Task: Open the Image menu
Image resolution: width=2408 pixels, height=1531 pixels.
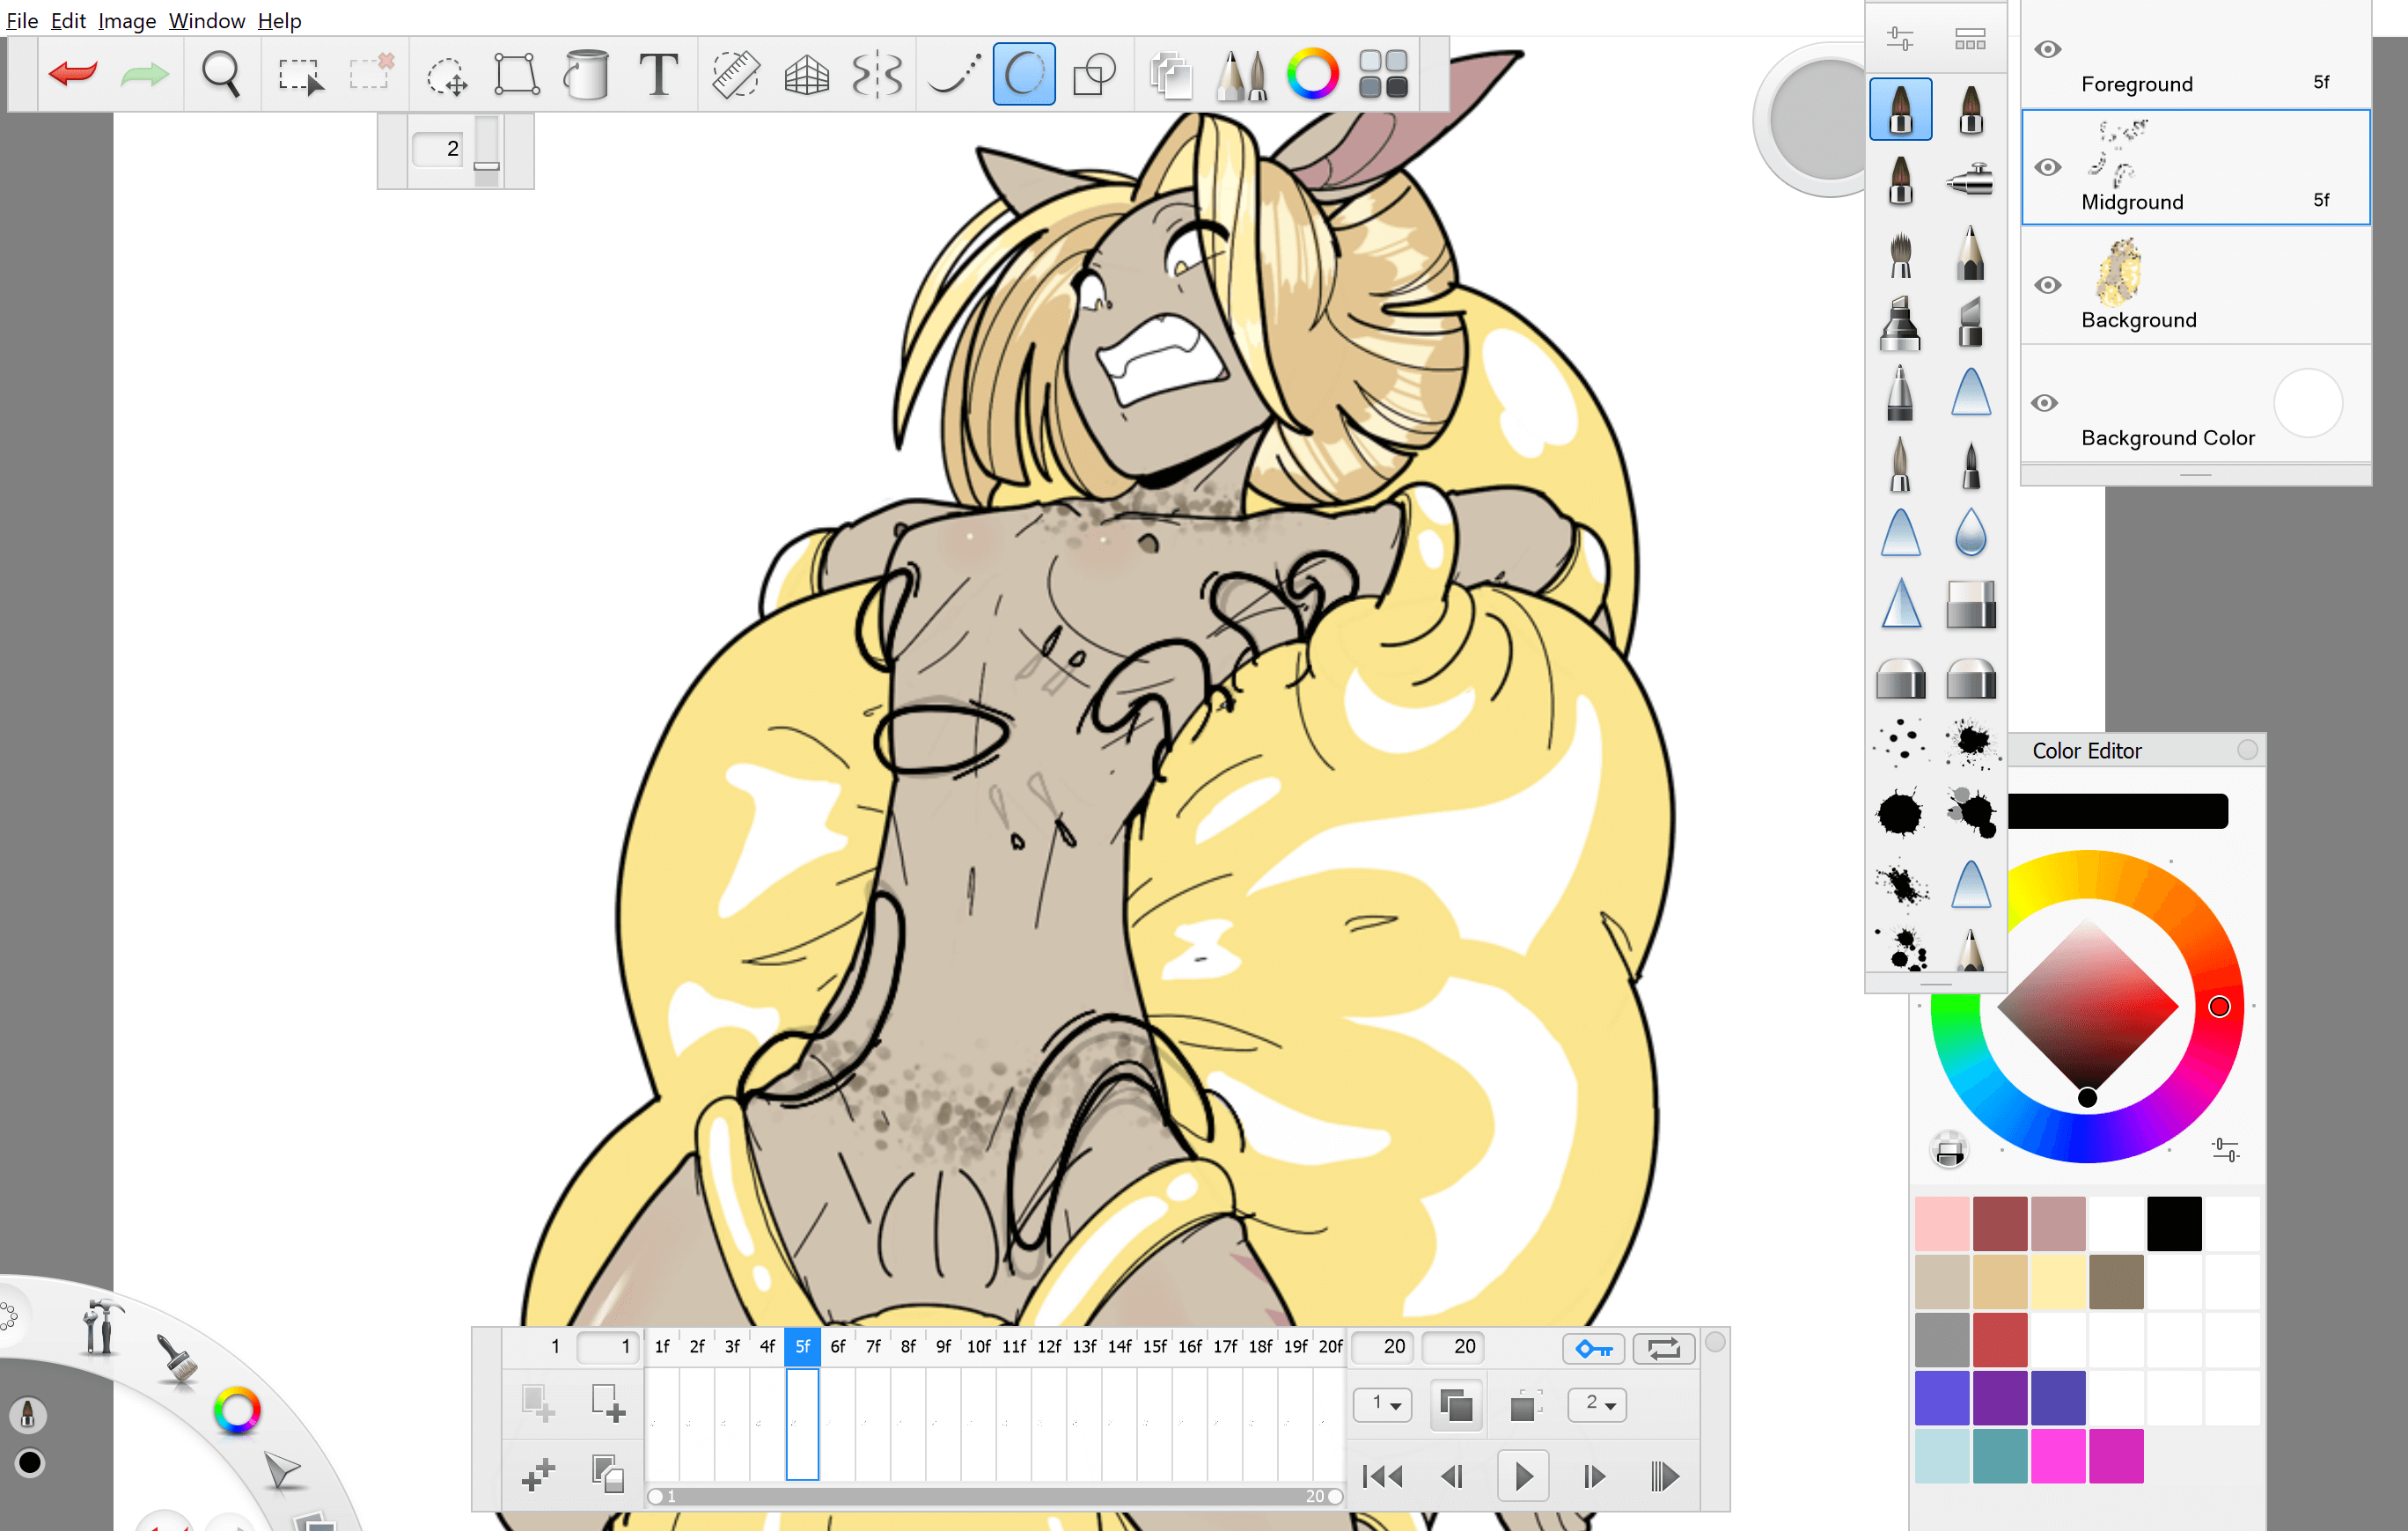Action: [x=126, y=20]
